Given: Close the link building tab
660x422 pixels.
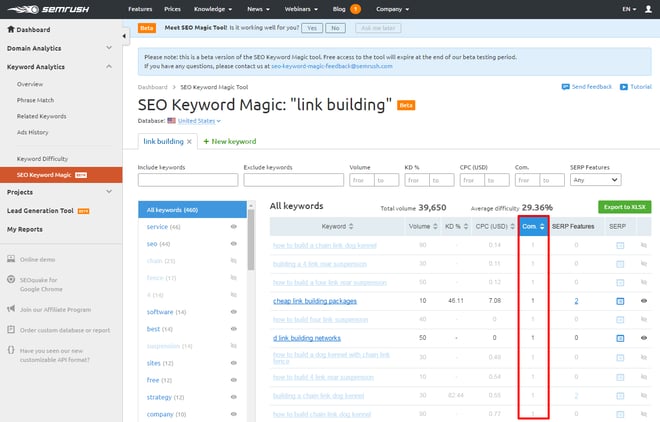Looking at the screenshot, I should (x=189, y=142).
